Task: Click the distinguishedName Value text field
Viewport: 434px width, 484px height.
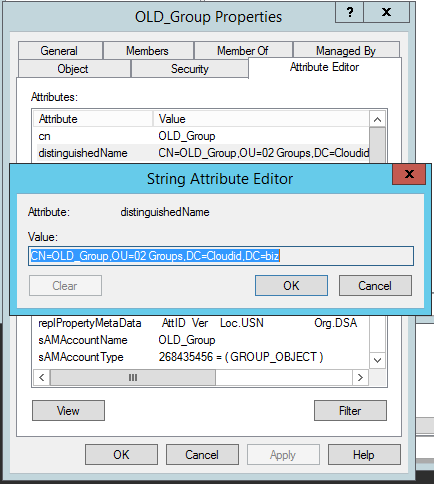Action: 221,256
